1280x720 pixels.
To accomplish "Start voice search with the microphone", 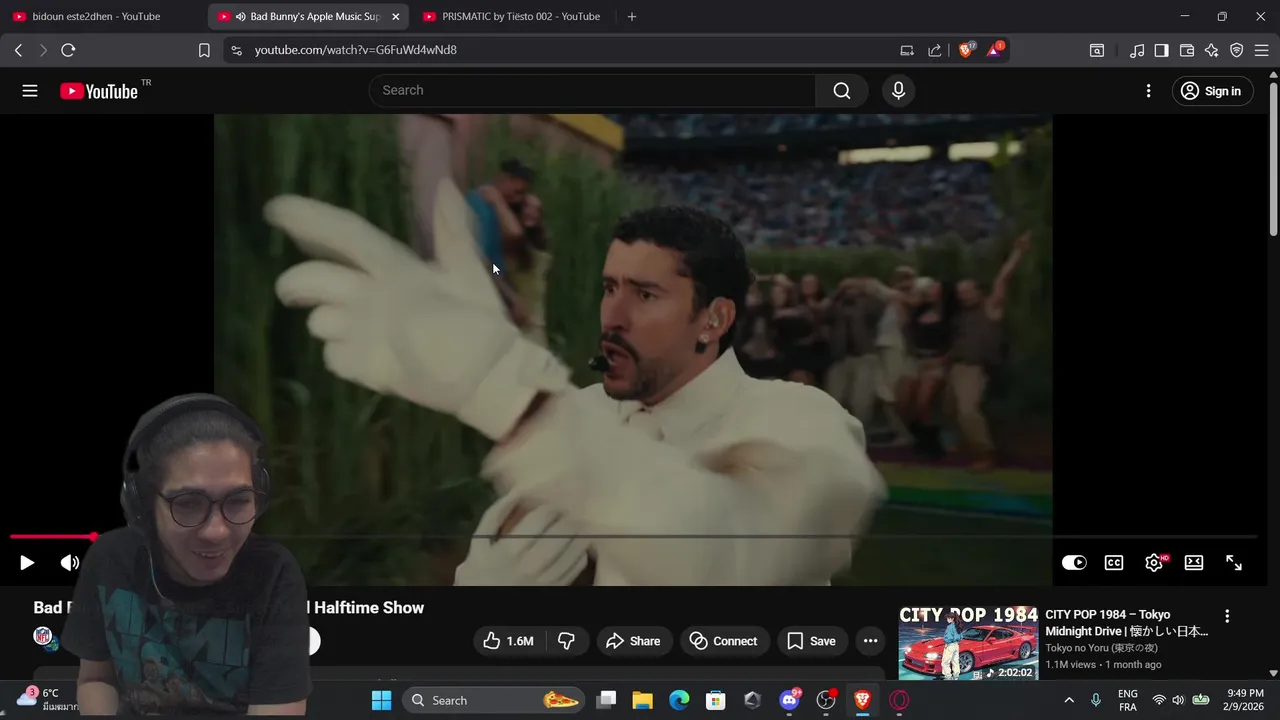I will [898, 91].
